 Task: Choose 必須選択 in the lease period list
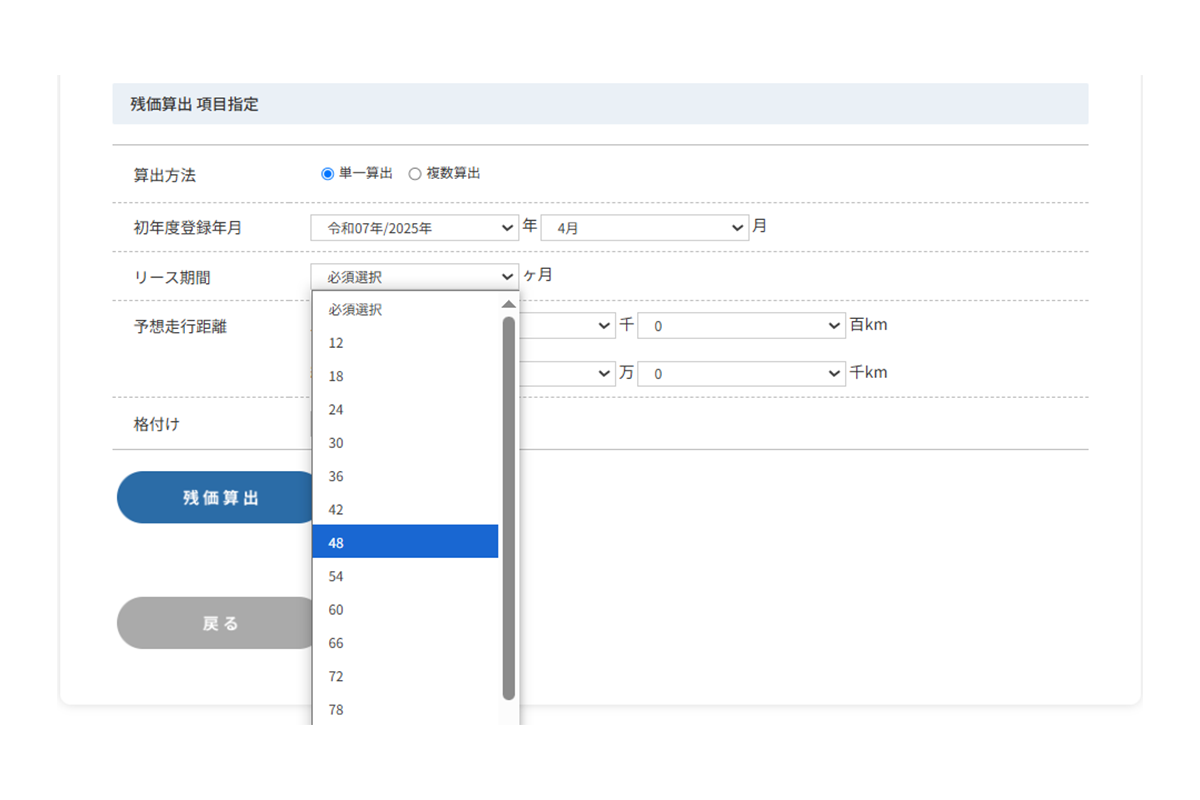point(405,310)
